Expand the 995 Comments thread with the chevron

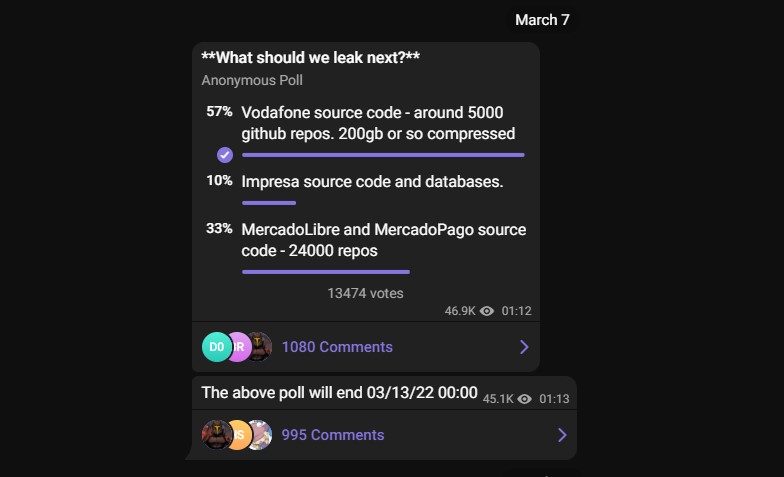coord(562,435)
